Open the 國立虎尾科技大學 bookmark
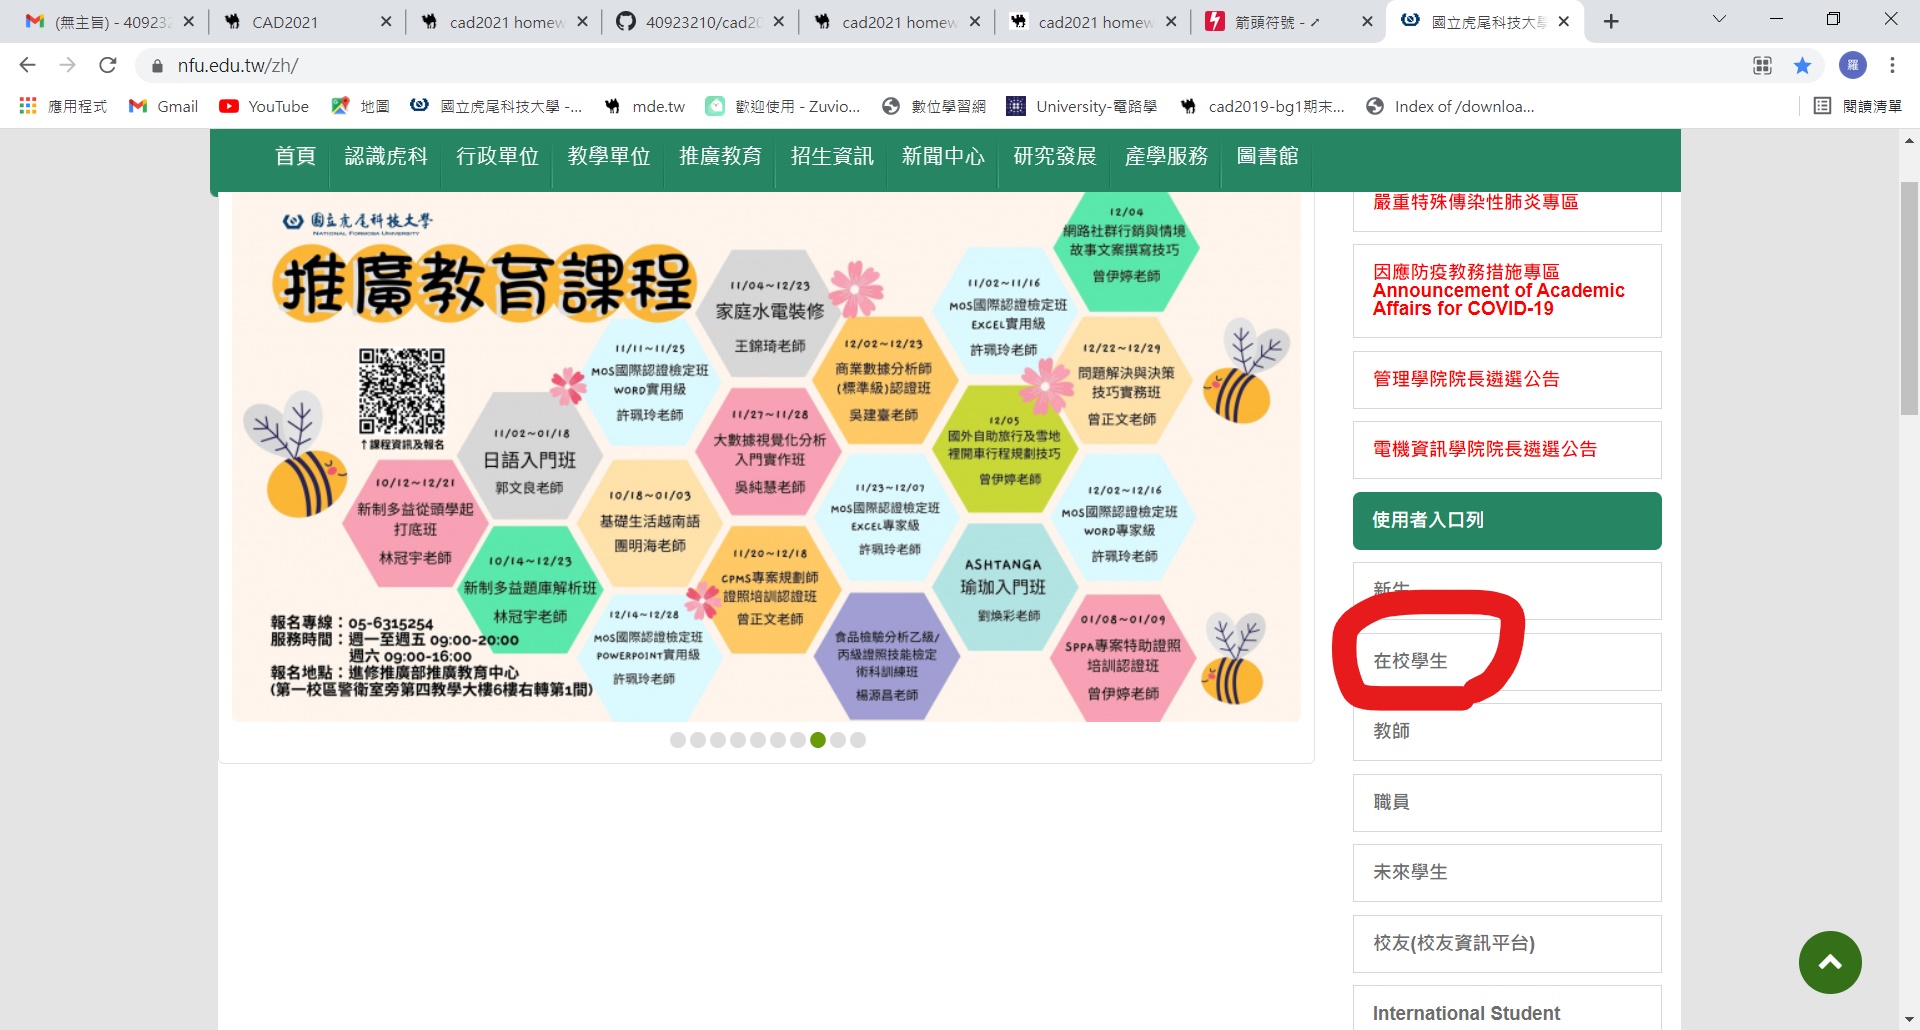This screenshot has height=1030, width=1920. click(x=496, y=106)
